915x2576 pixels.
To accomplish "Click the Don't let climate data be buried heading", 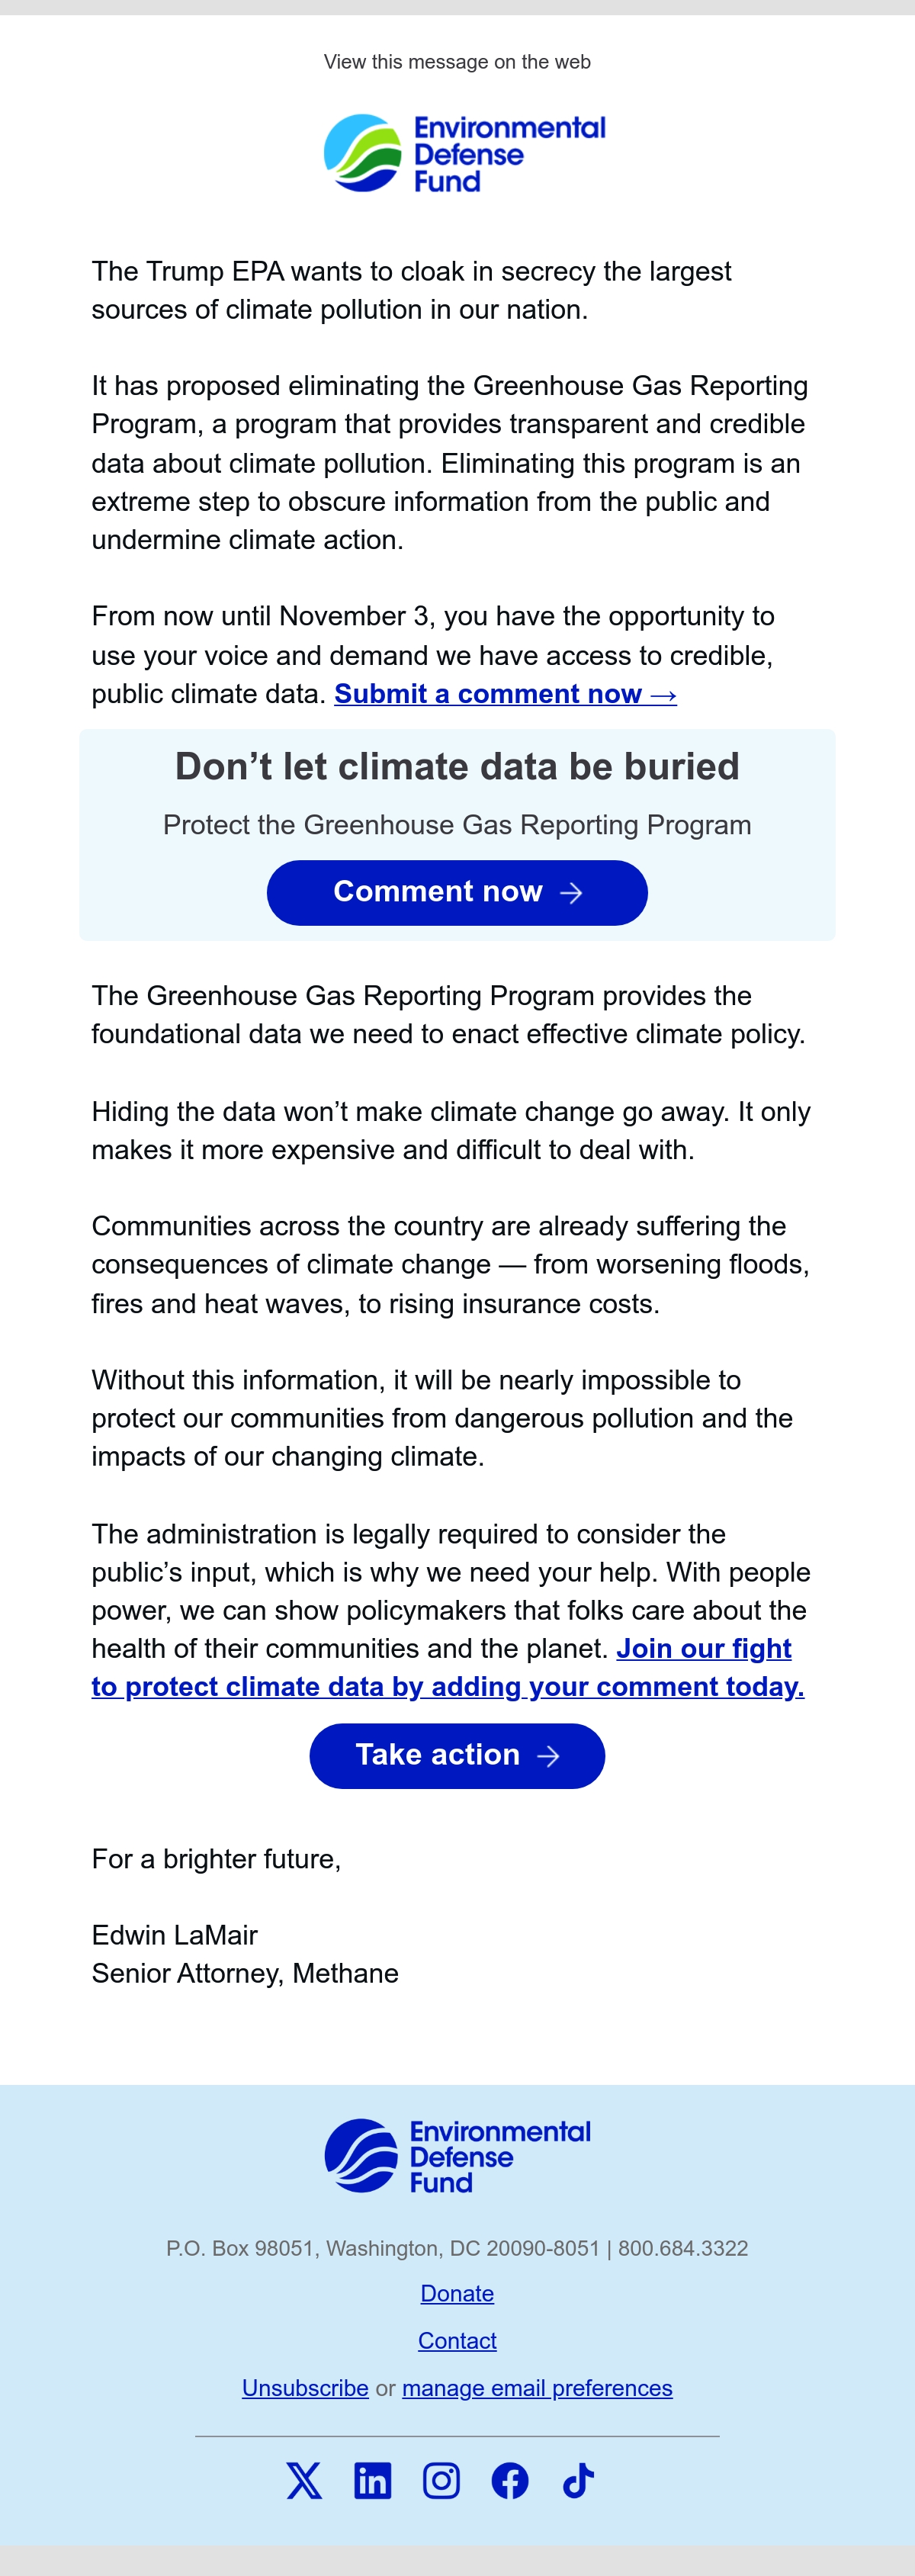I will (457, 766).
